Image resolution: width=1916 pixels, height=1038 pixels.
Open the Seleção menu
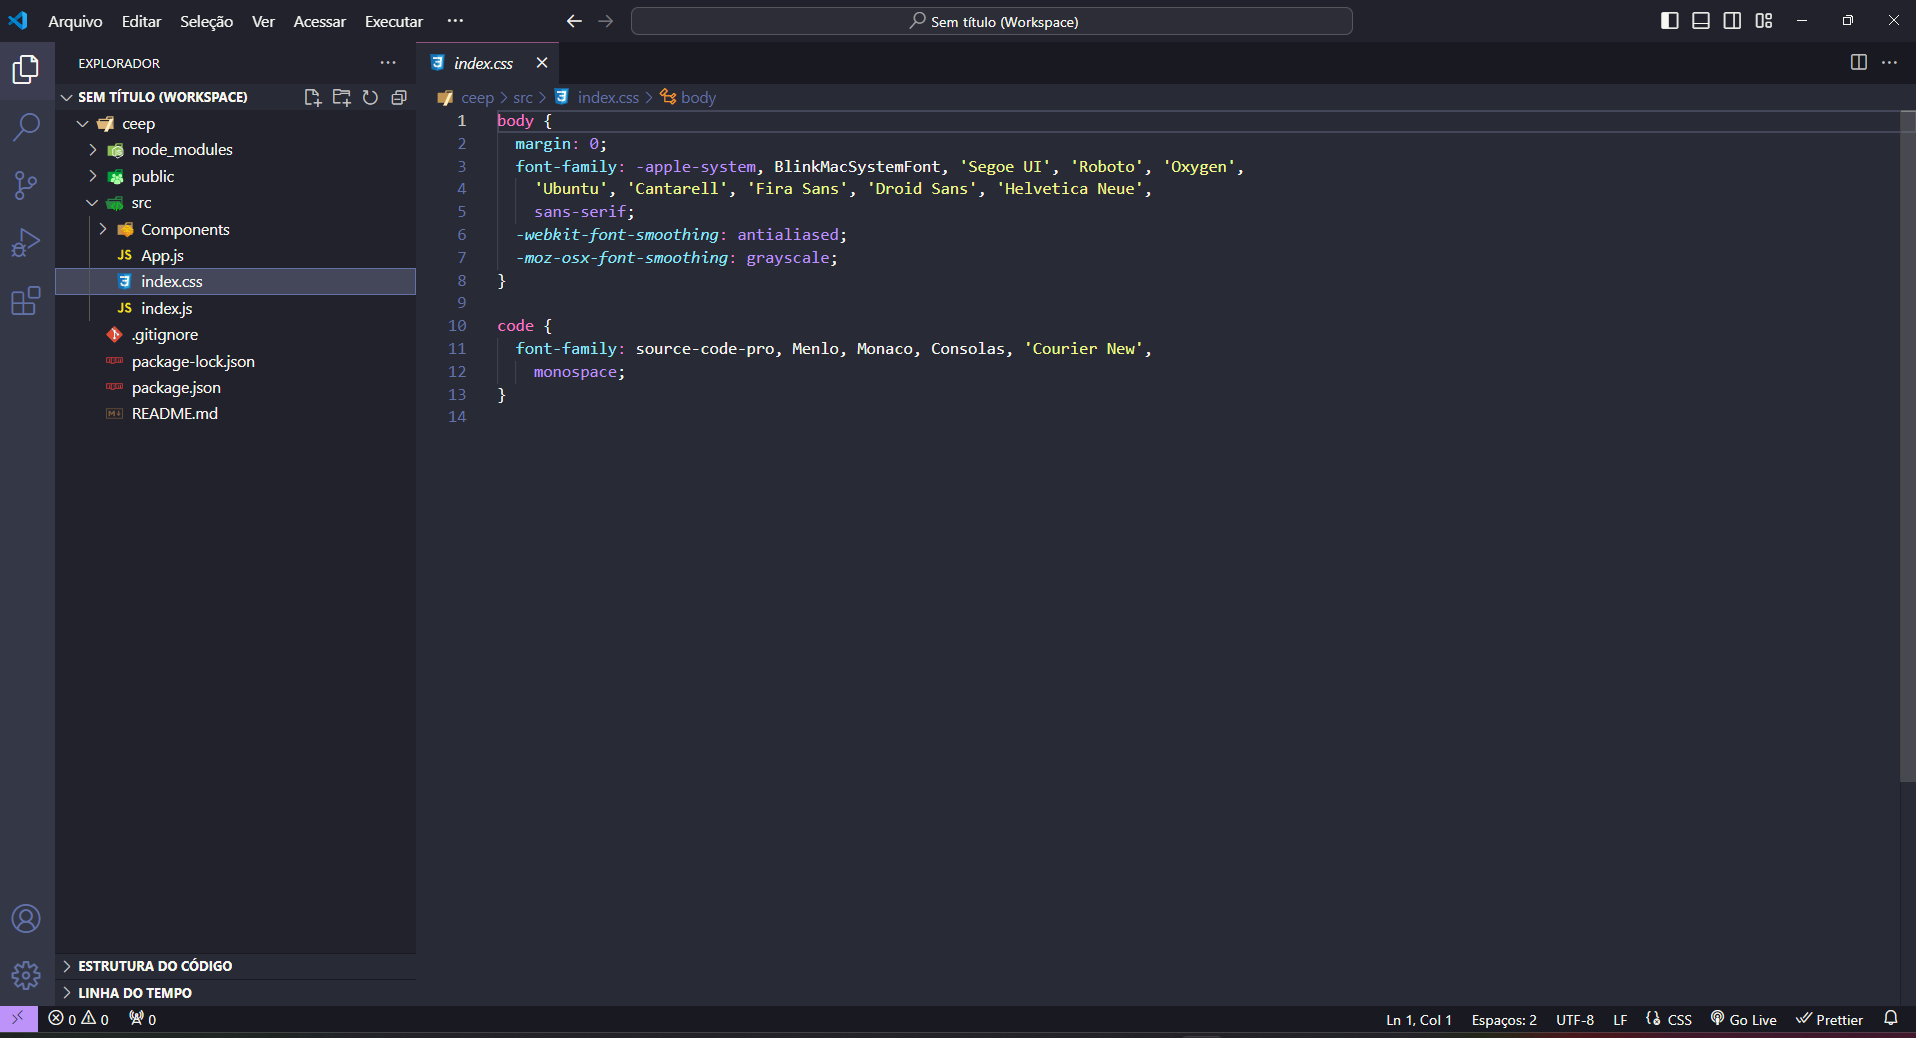point(206,21)
